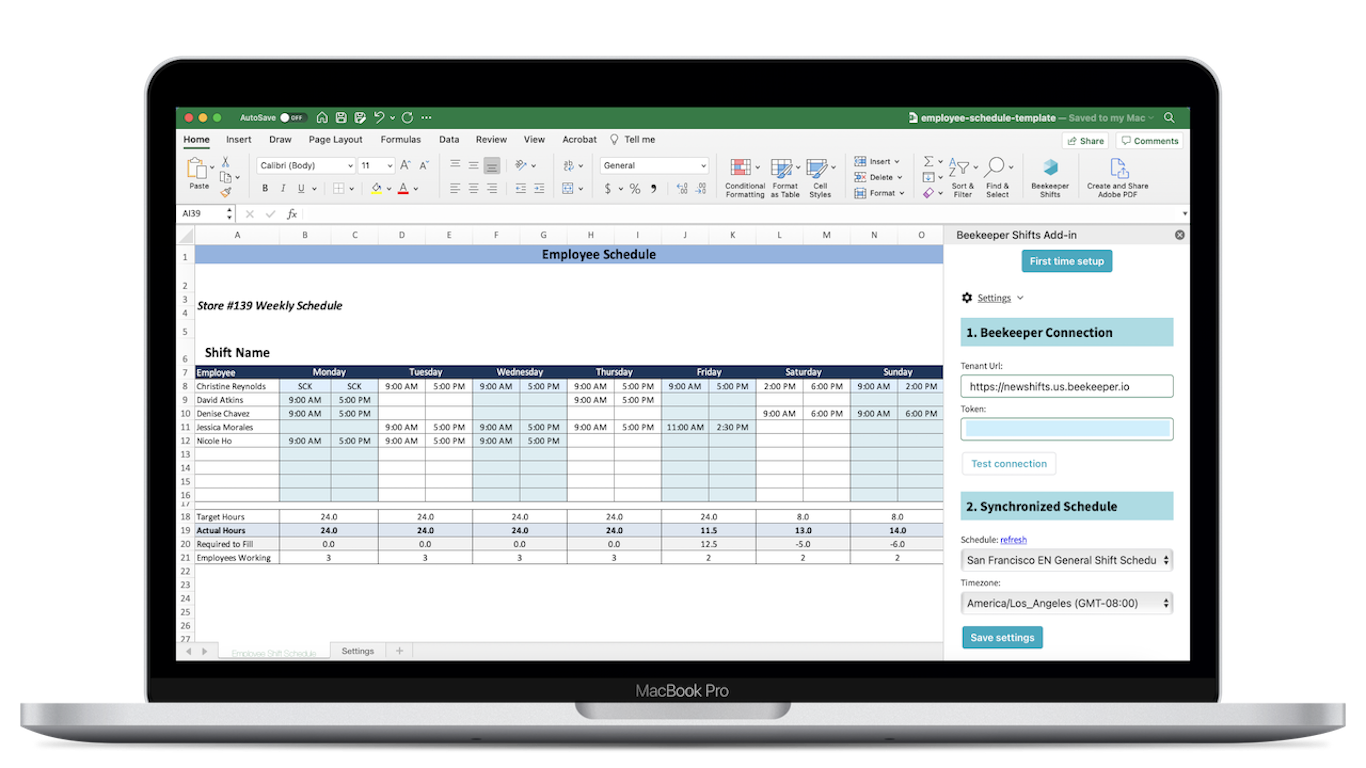
Task: Click the Home icon in title bar
Action: point(322,117)
